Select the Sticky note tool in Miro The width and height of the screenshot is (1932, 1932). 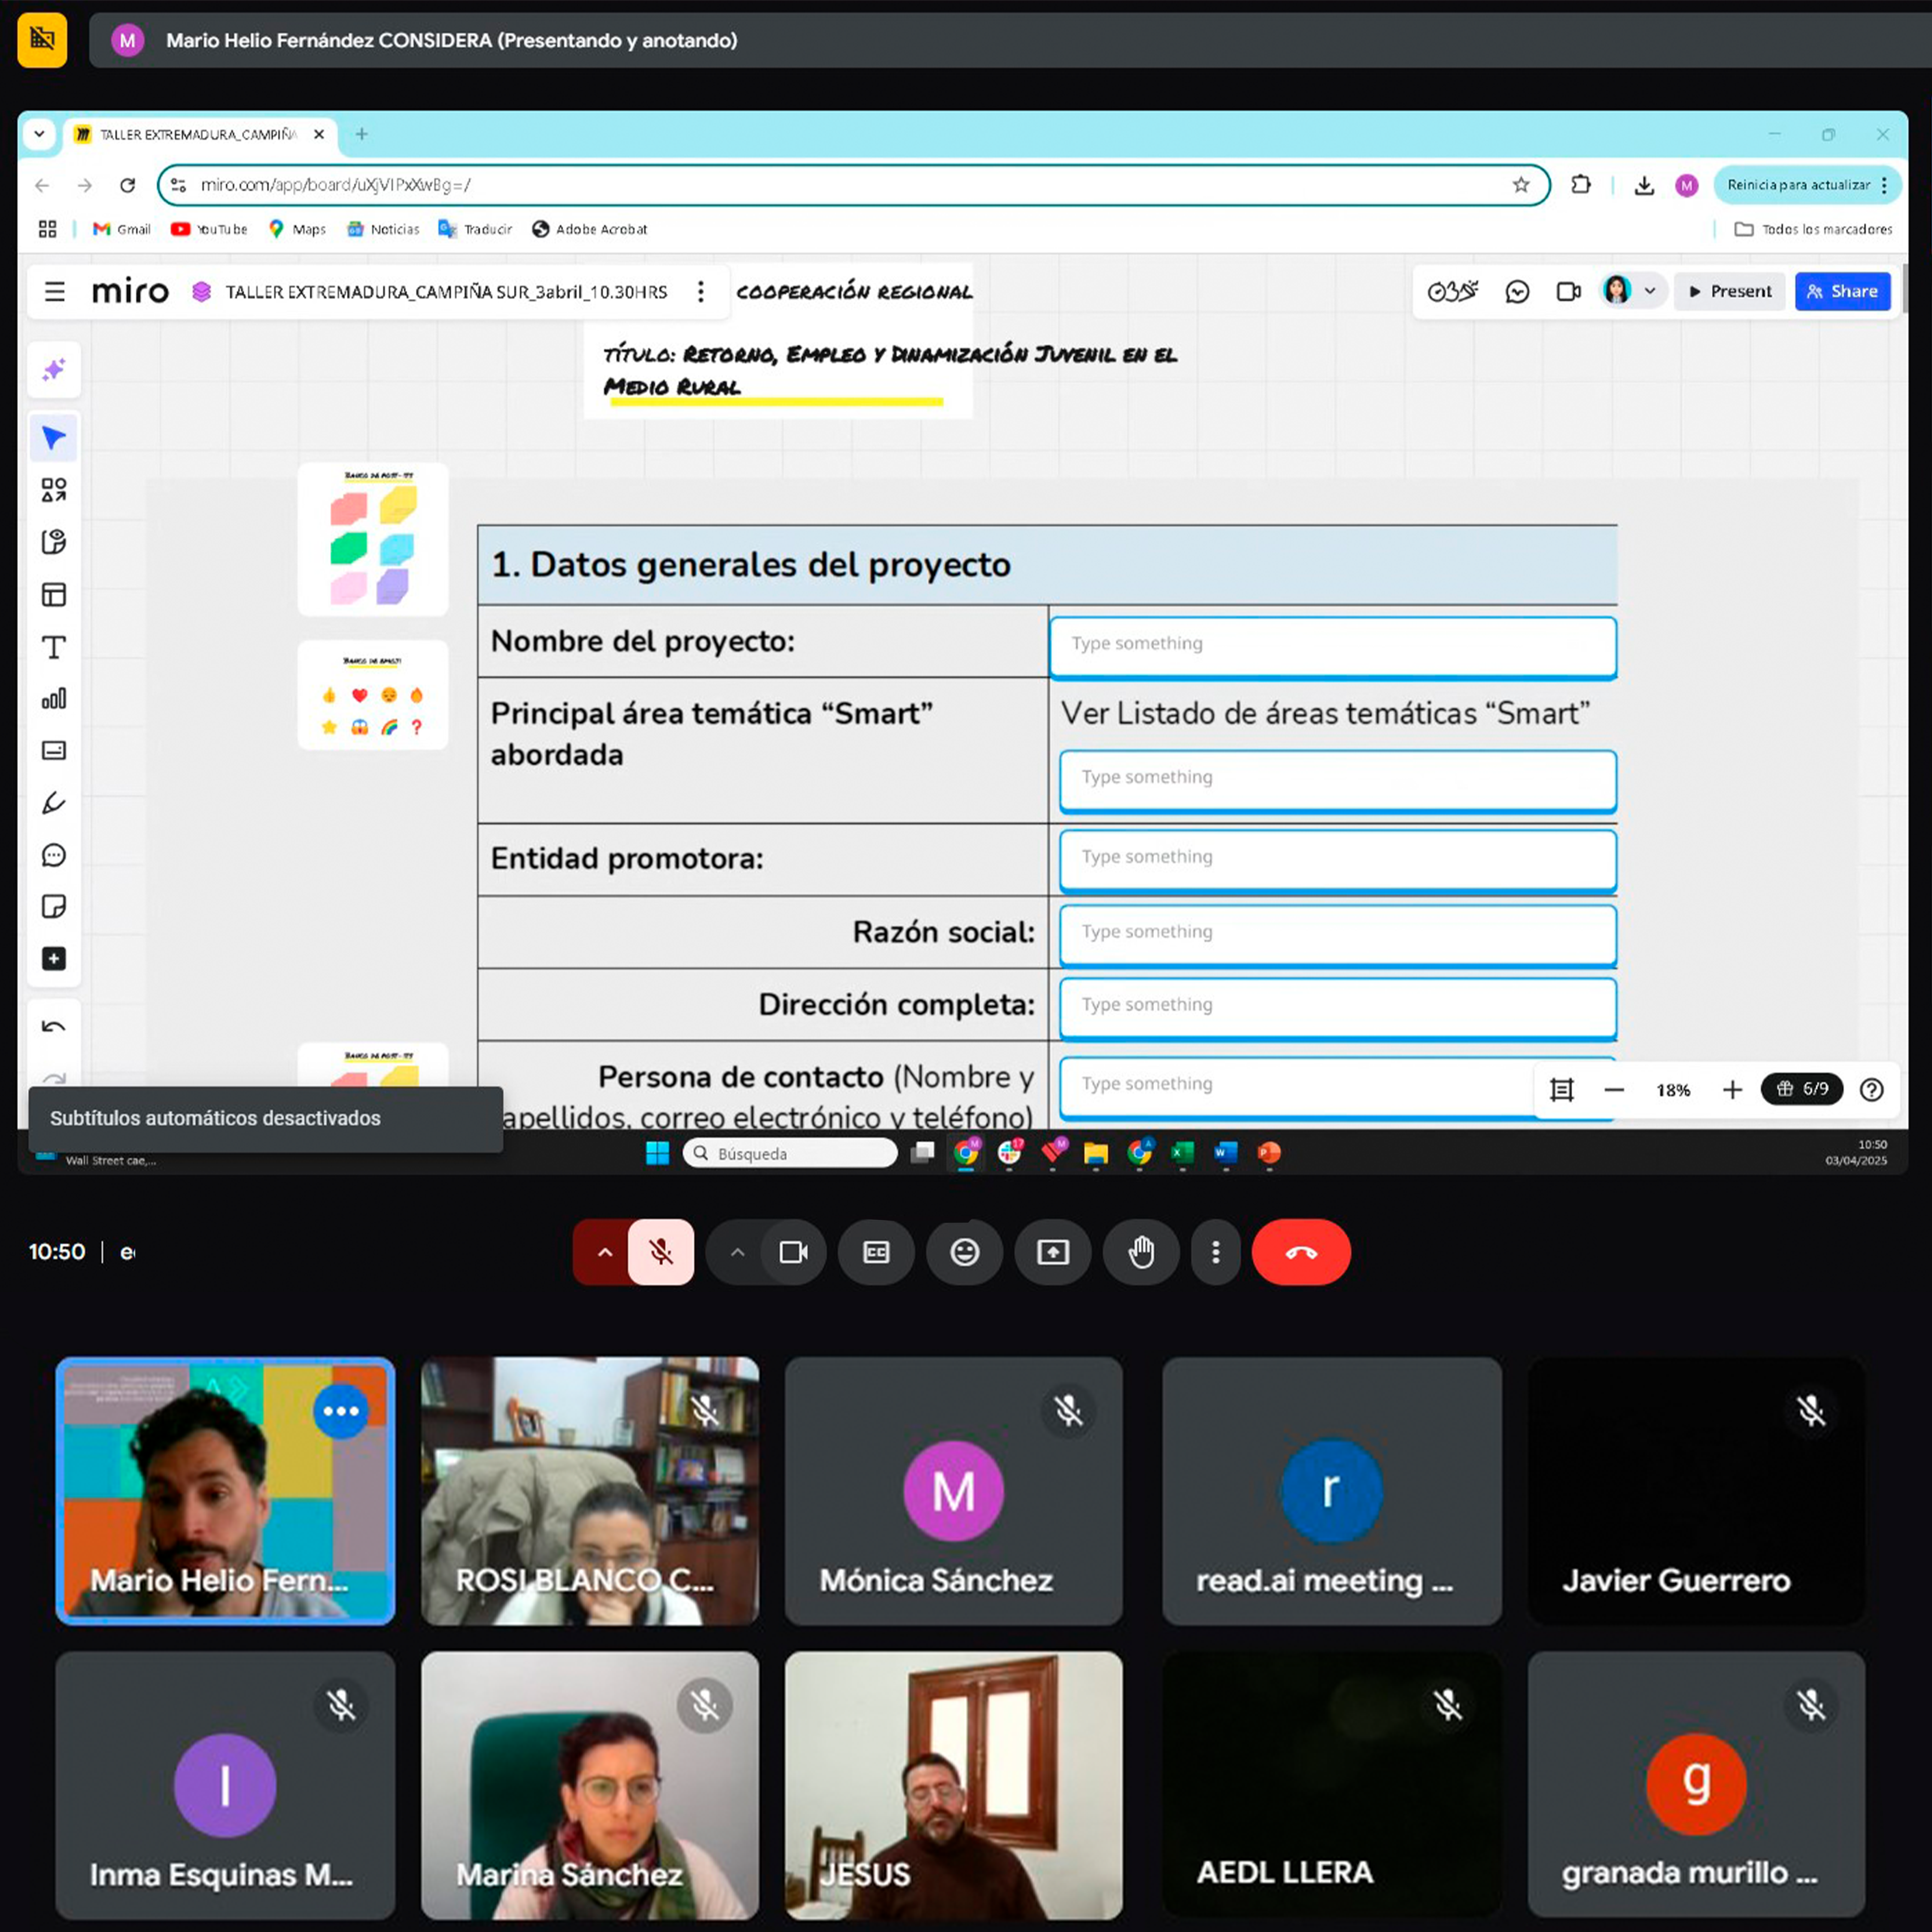[54, 907]
